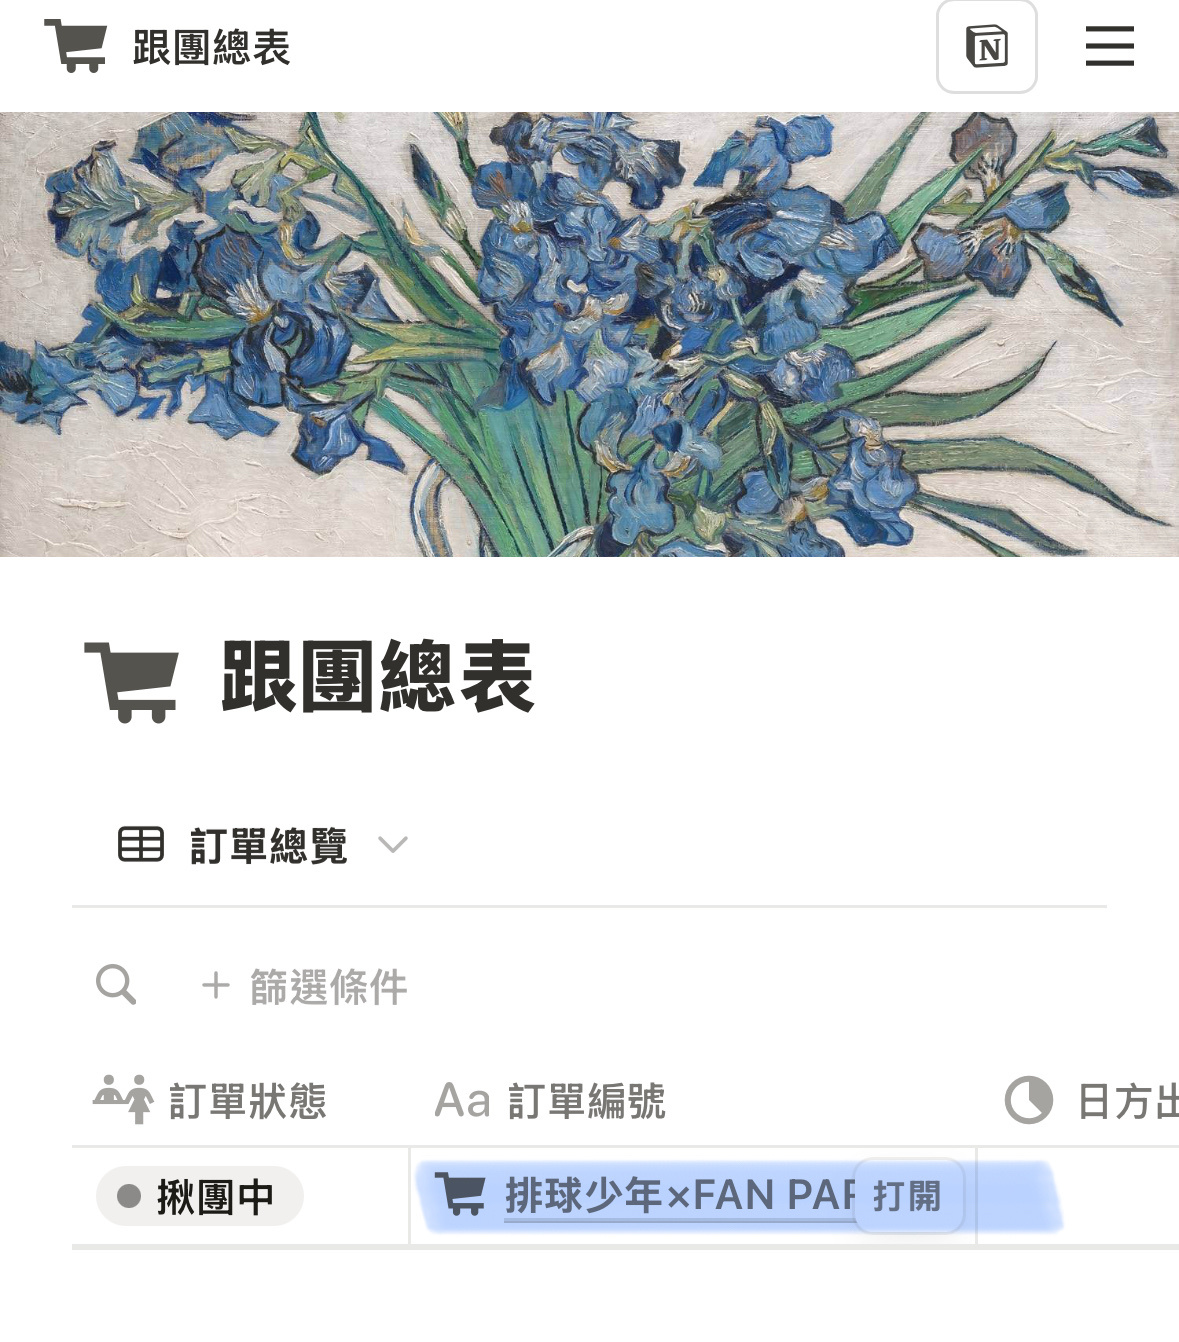
Task: Open the 排球少年×FAN PAR order link
Action: click(x=681, y=1196)
